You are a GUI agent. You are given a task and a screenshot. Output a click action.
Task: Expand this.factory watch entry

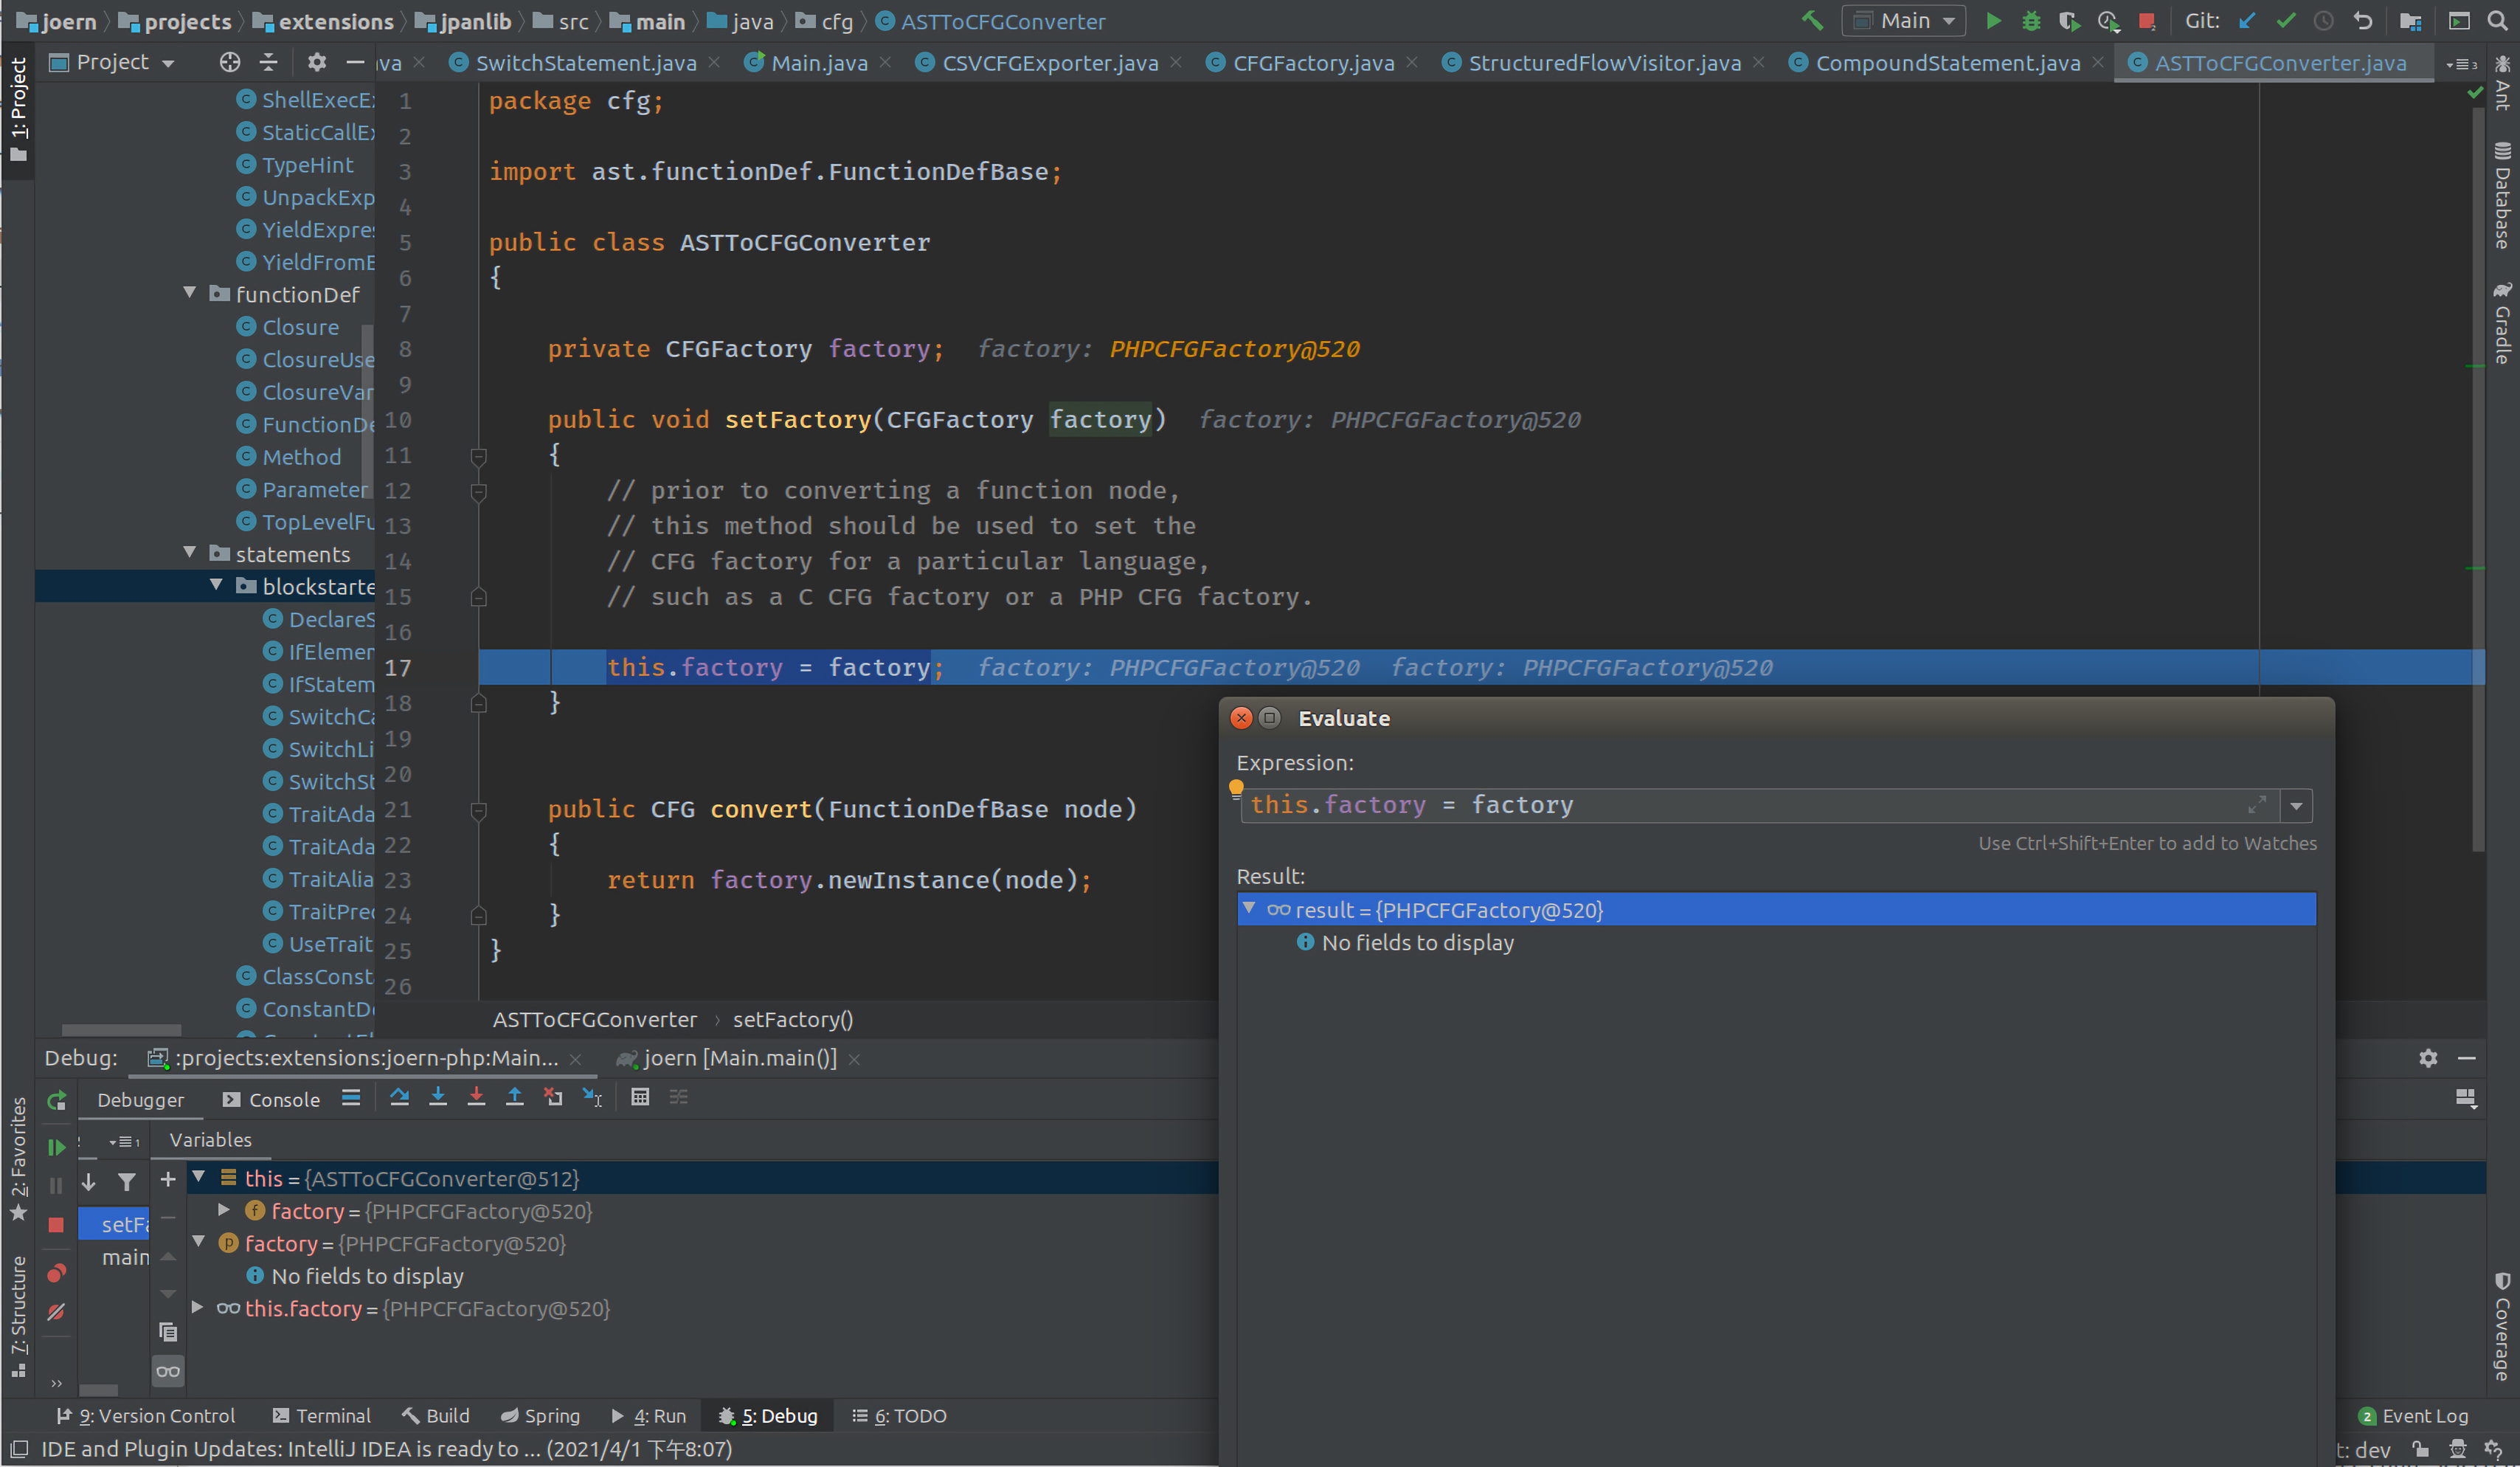[197, 1308]
